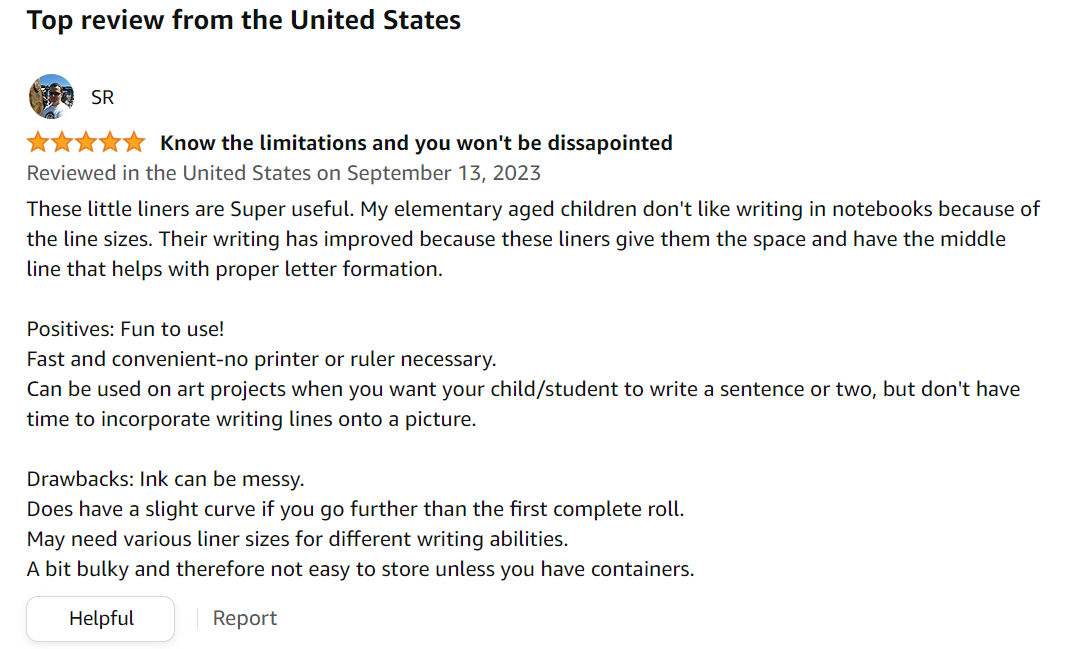Click the first orange rating star
1065x649 pixels.
click(38, 142)
